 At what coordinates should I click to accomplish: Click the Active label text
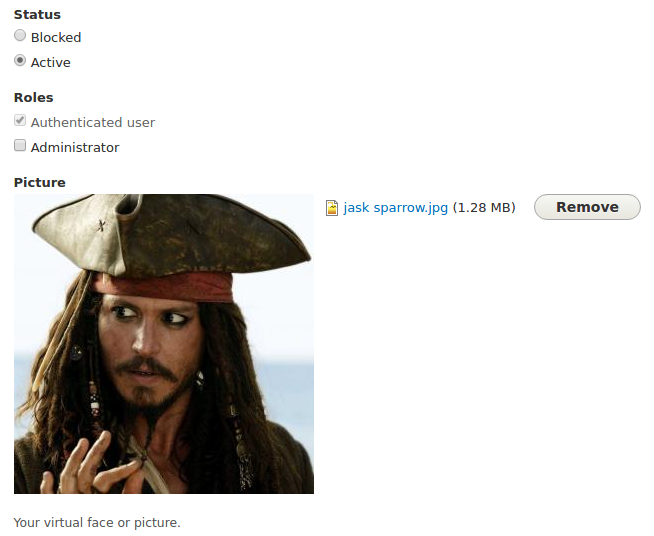coord(50,63)
